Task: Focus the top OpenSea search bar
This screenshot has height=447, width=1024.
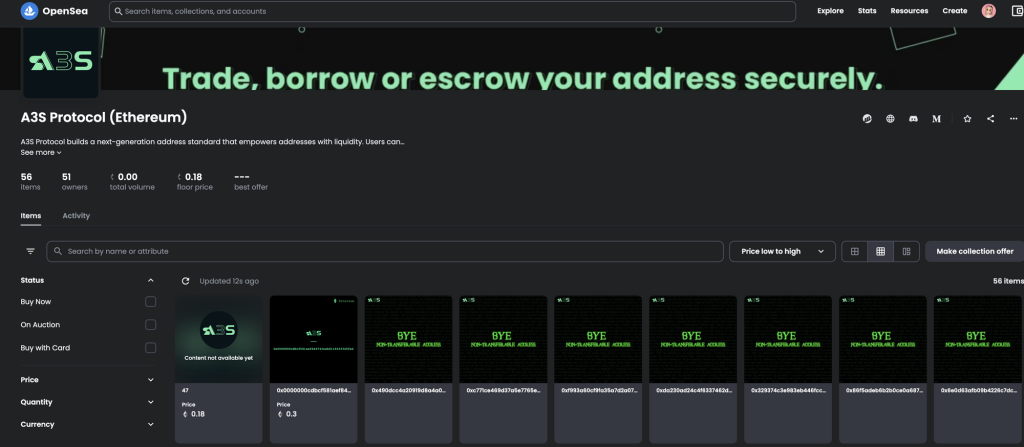Action: [x=452, y=11]
